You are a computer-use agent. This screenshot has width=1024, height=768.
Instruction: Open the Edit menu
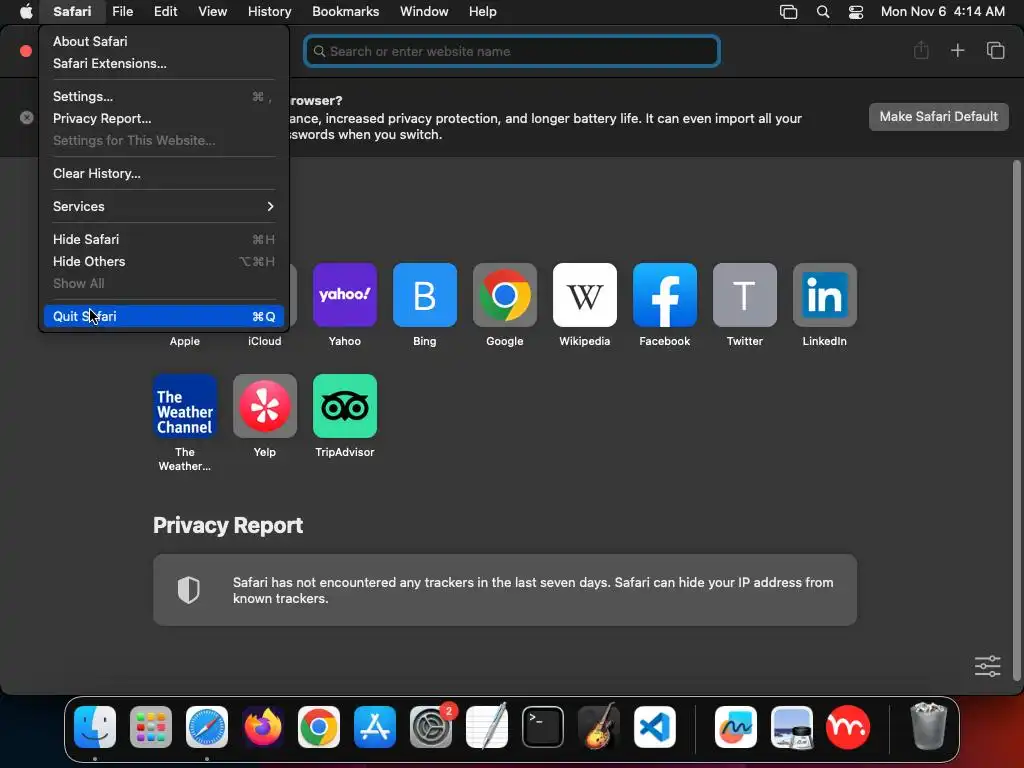pyautogui.click(x=165, y=11)
